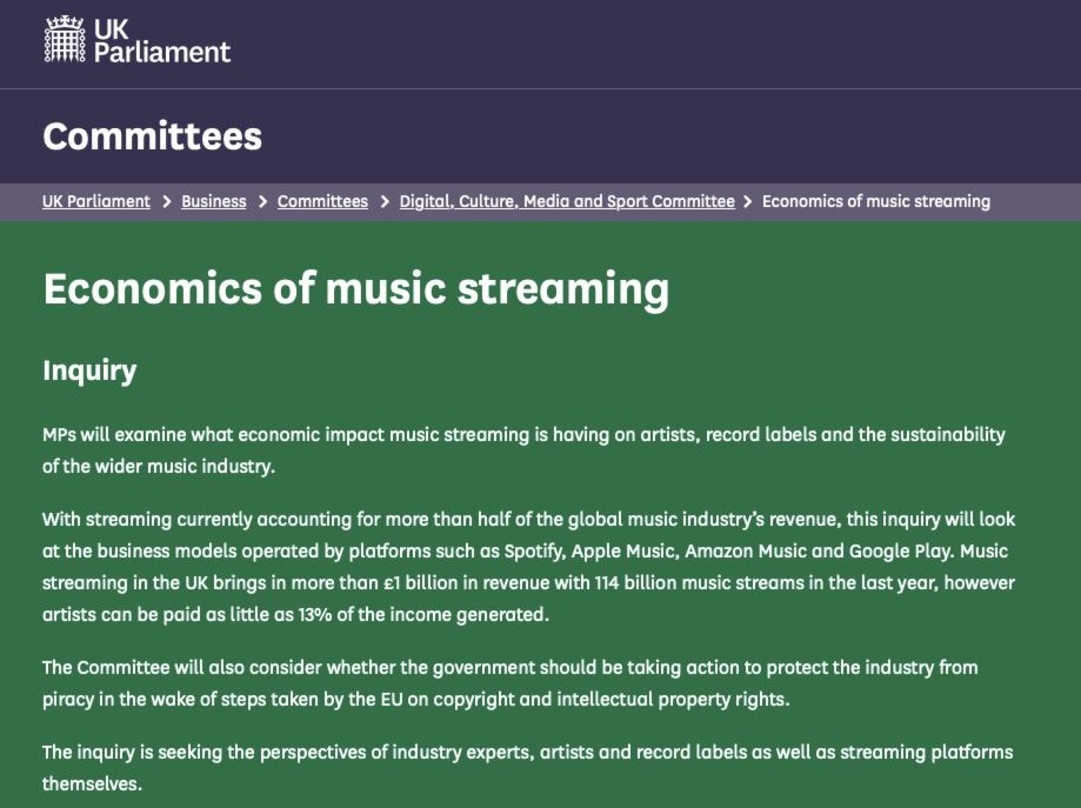Click the divider line below the UK Parliament logo
Image resolution: width=1081 pixels, height=808 pixels.
pyautogui.click(x=540, y=89)
